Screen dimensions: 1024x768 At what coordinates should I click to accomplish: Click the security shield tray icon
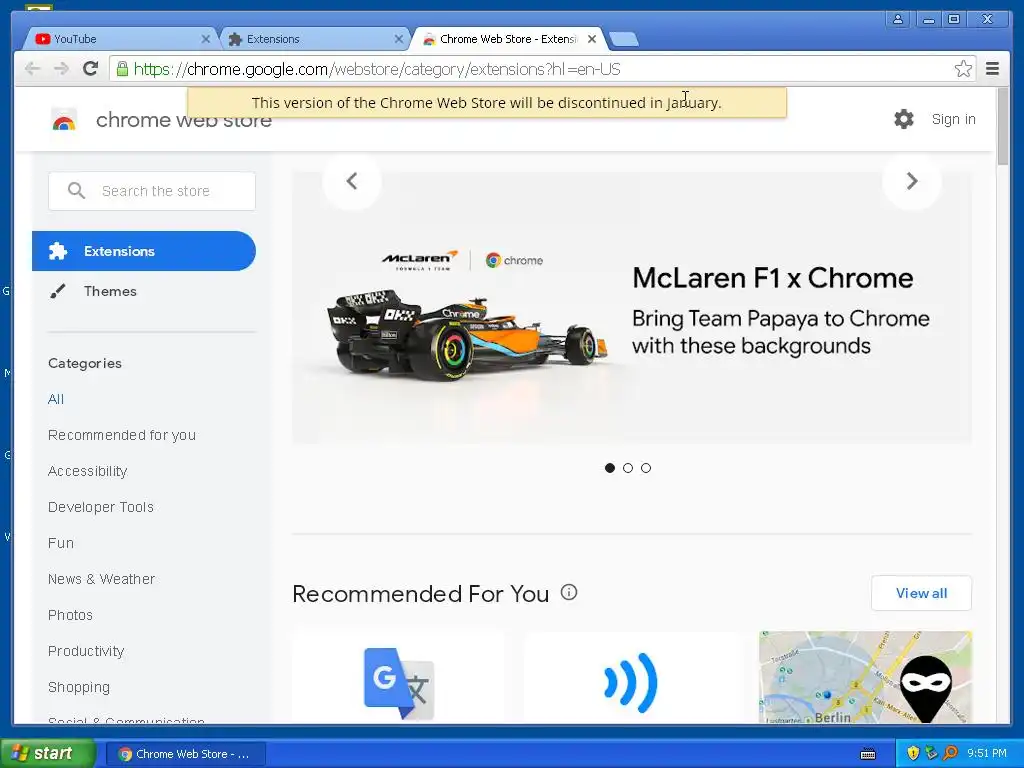click(913, 754)
